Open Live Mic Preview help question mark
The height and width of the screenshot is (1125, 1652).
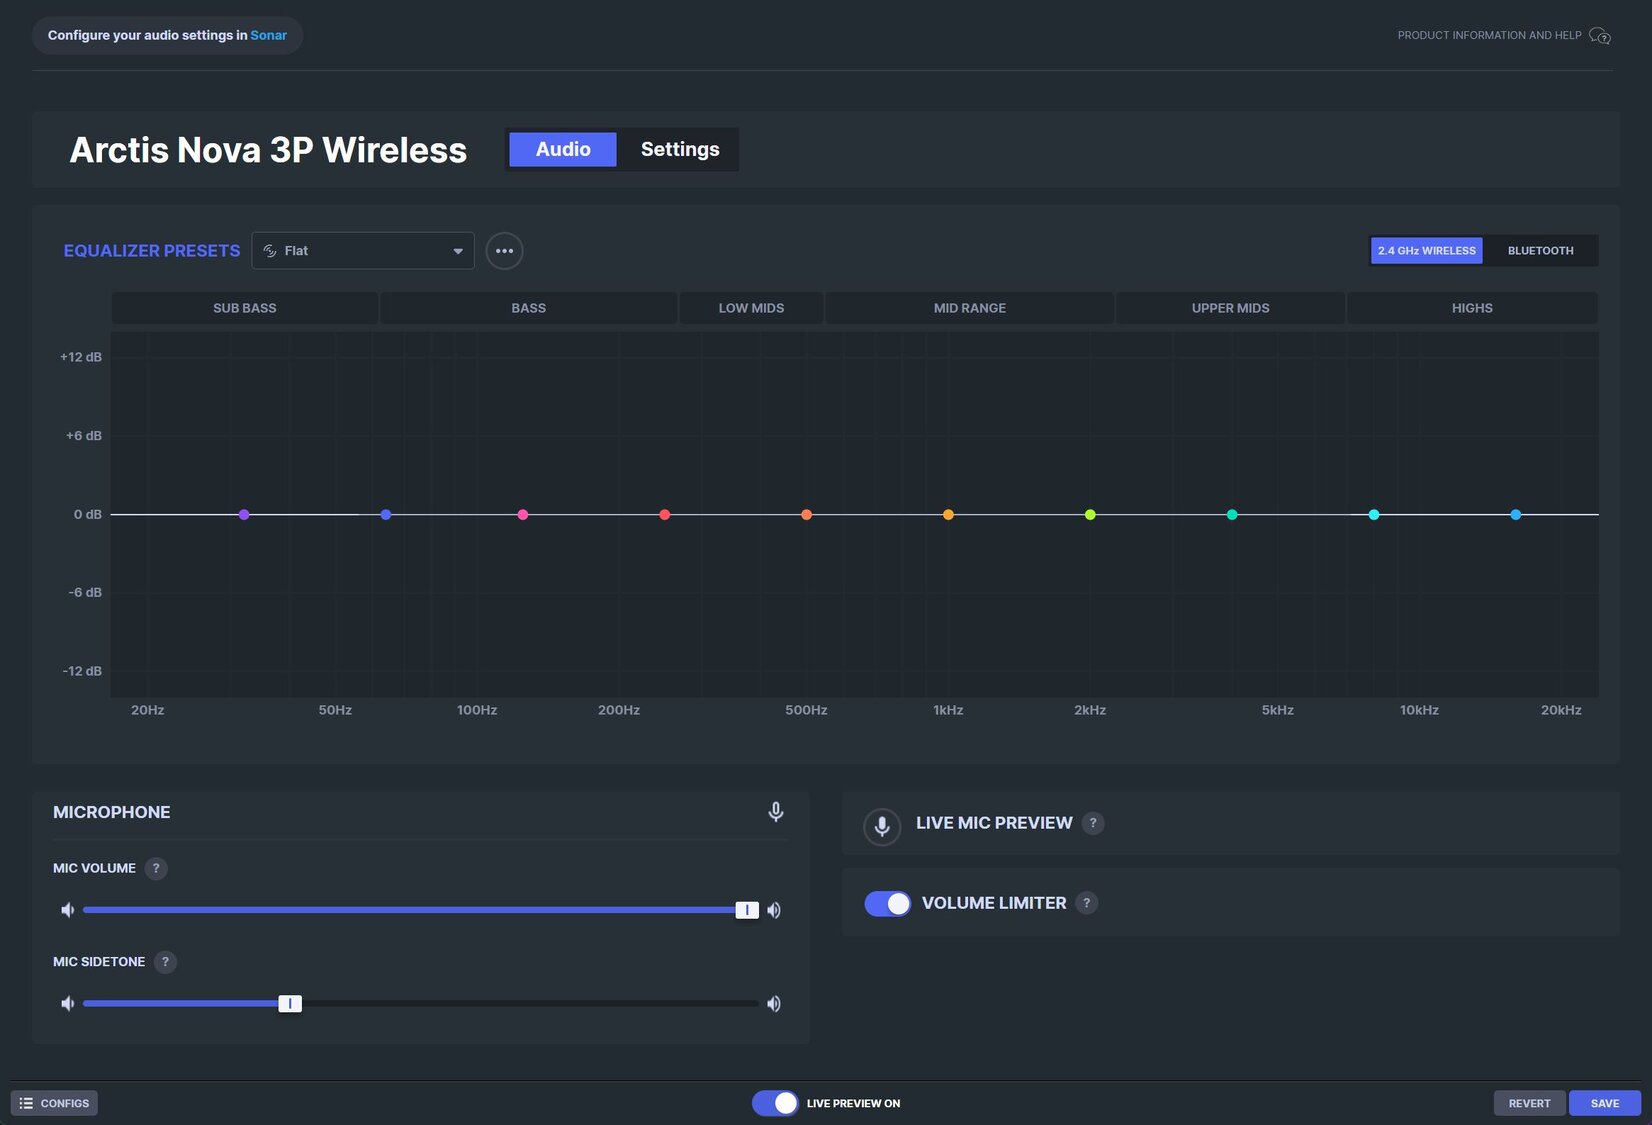(1093, 823)
